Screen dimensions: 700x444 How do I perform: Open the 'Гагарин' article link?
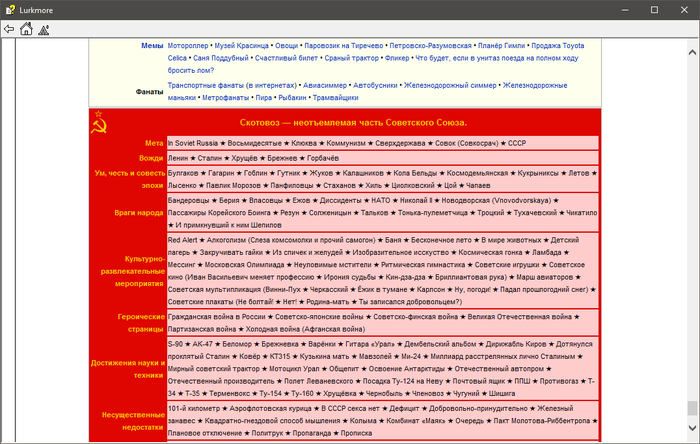pyautogui.click(x=224, y=173)
